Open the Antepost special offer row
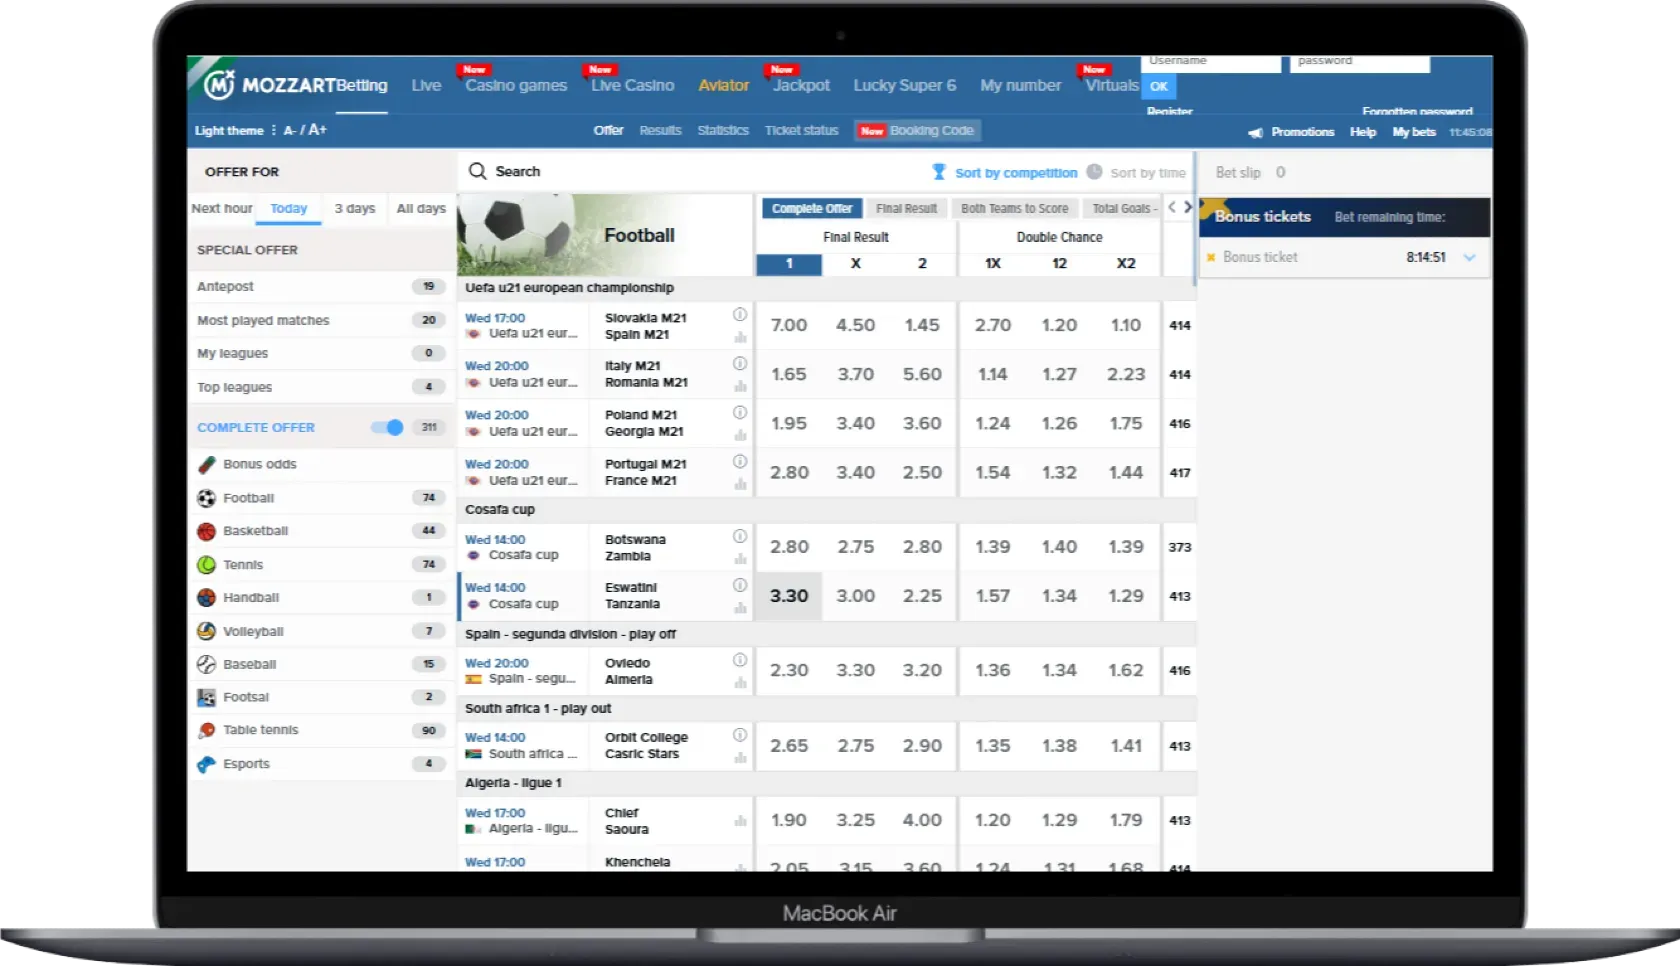The width and height of the screenshot is (1680, 966). coord(320,286)
